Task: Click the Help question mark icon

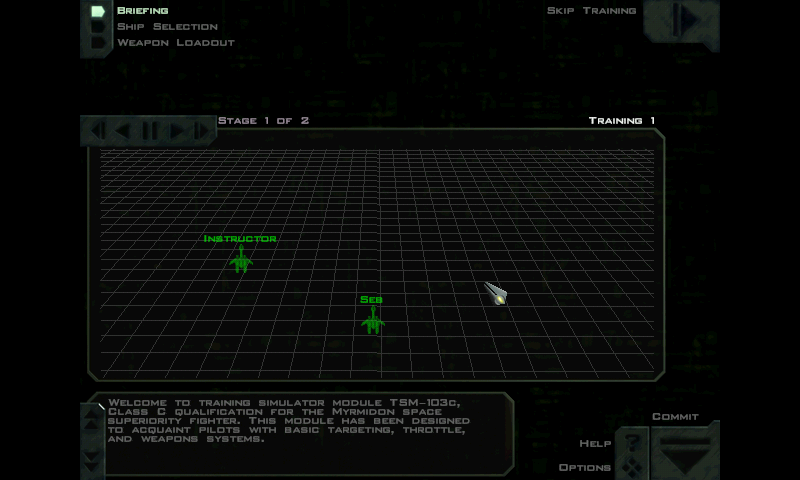Action: click(631, 442)
